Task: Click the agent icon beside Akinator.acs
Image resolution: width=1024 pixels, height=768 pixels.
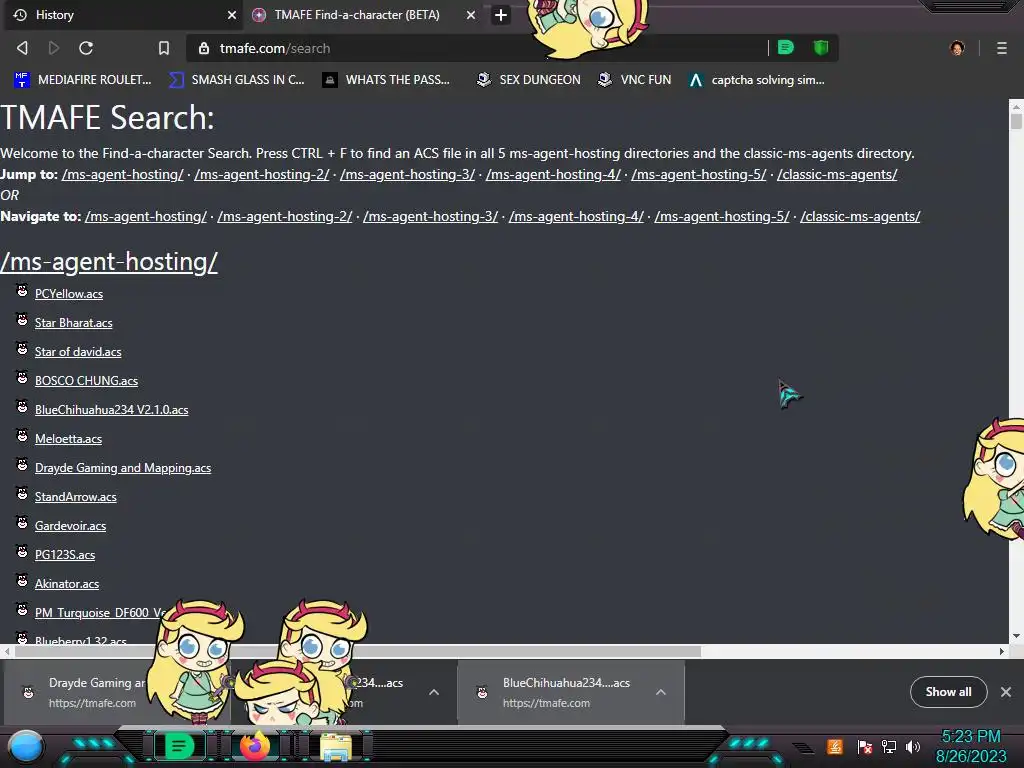Action: pos(22,580)
